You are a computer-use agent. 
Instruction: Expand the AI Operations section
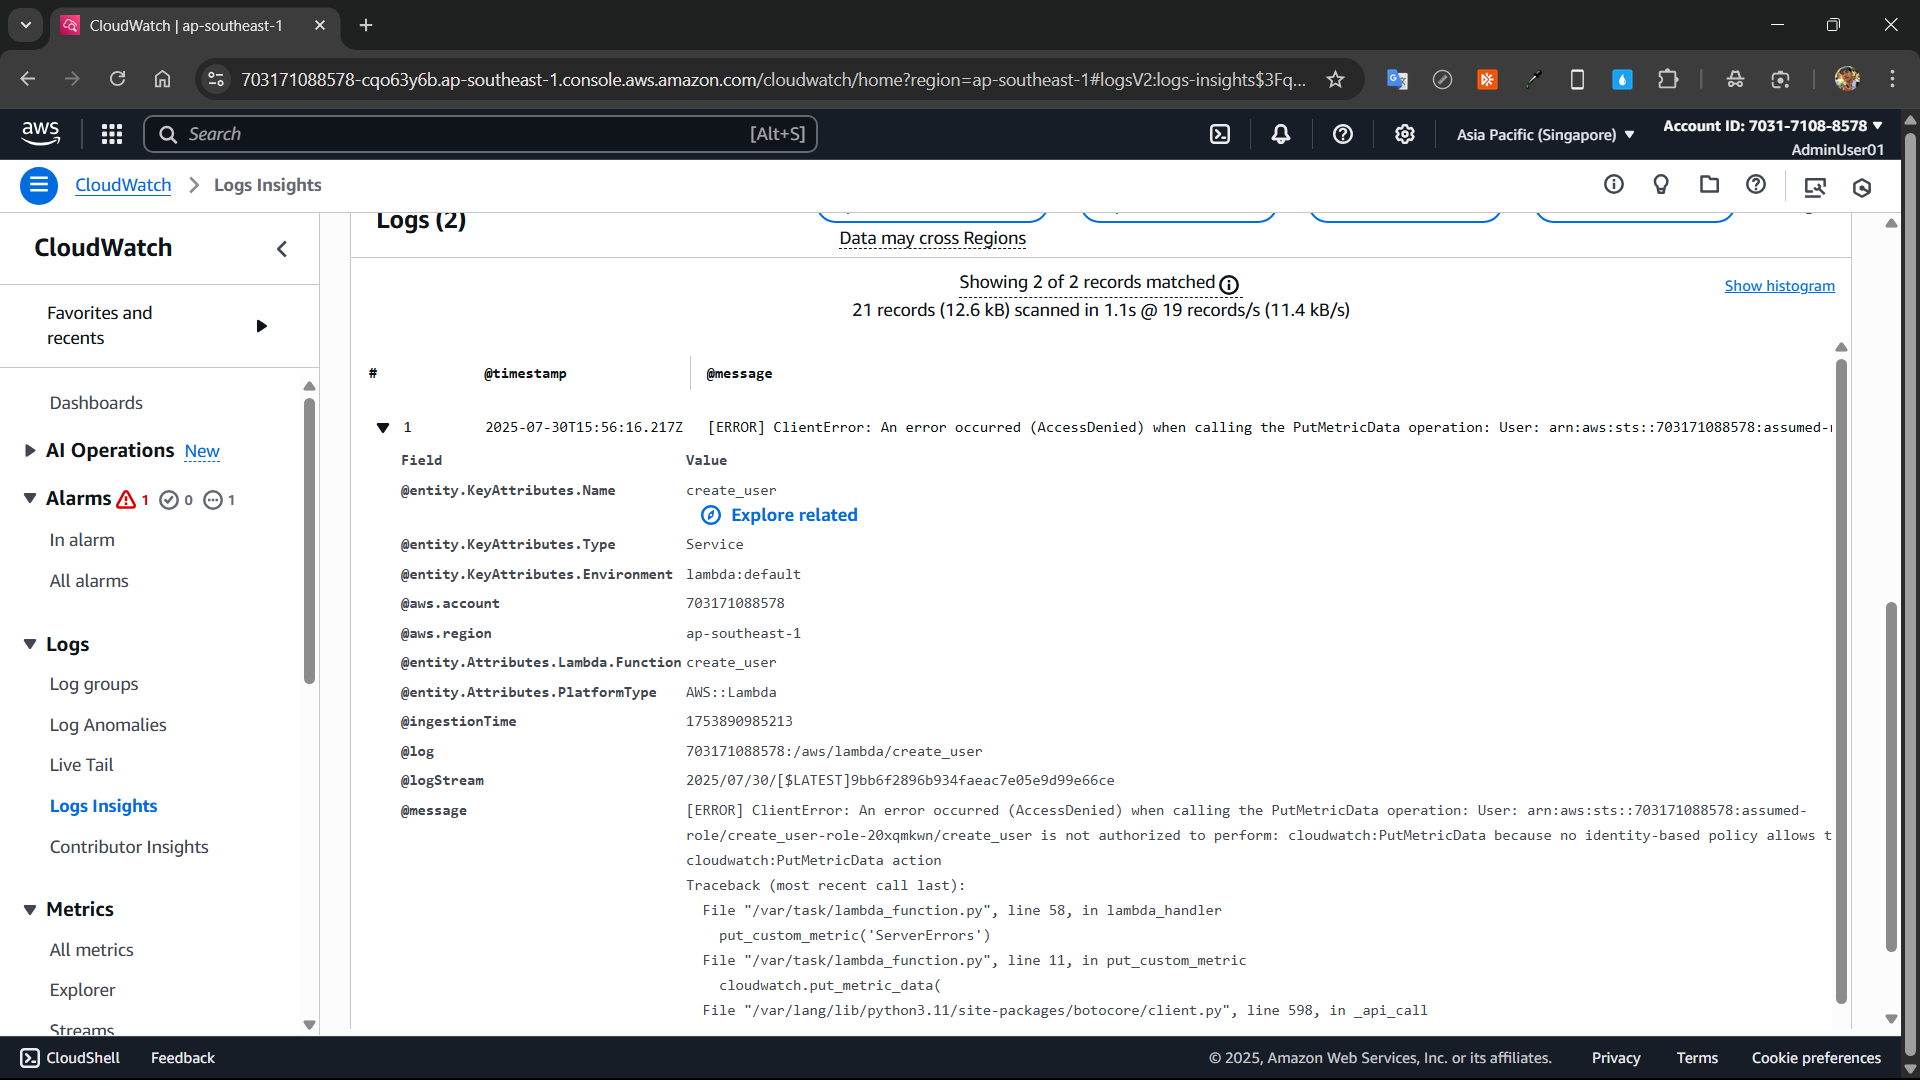click(30, 451)
